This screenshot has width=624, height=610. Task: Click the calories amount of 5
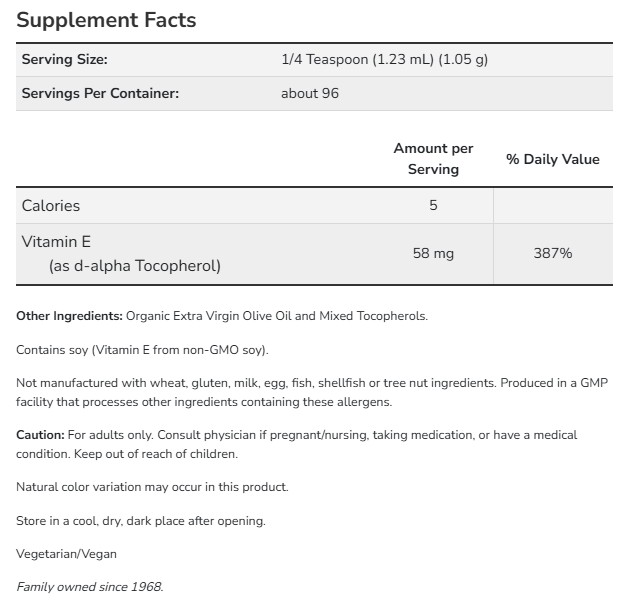(x=433, y=206)
